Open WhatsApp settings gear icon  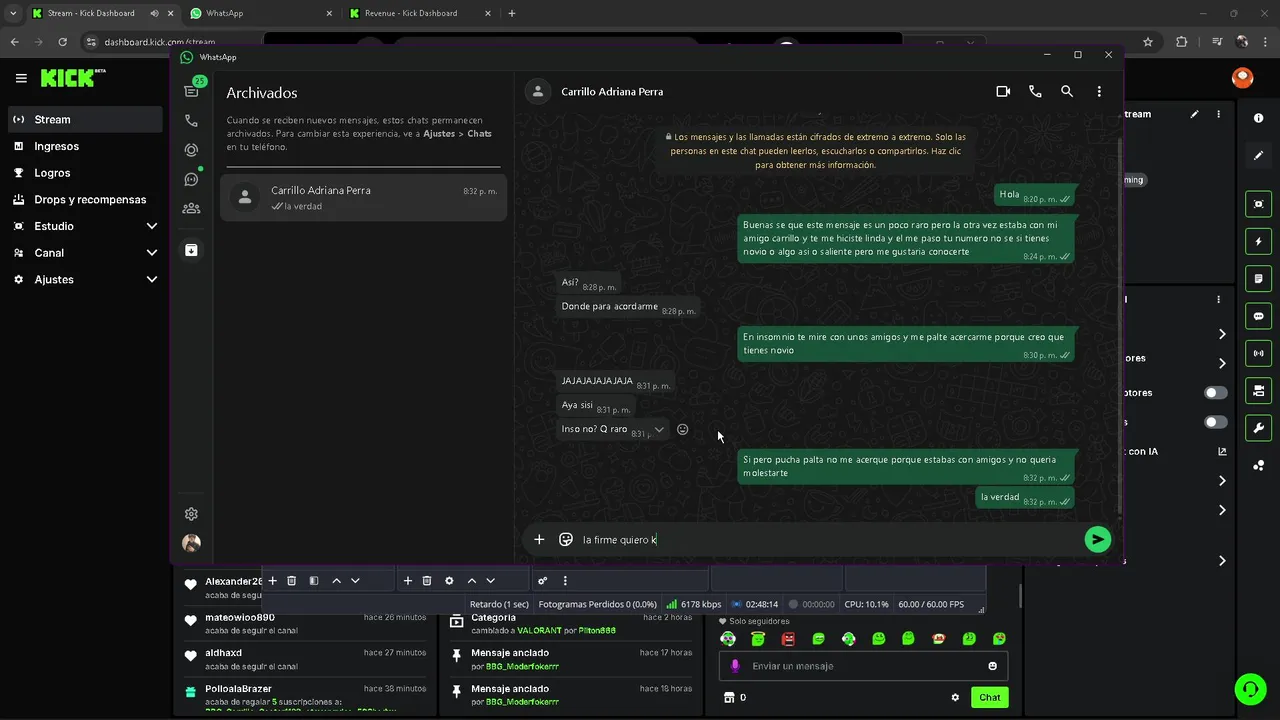[x=191, y=514]
